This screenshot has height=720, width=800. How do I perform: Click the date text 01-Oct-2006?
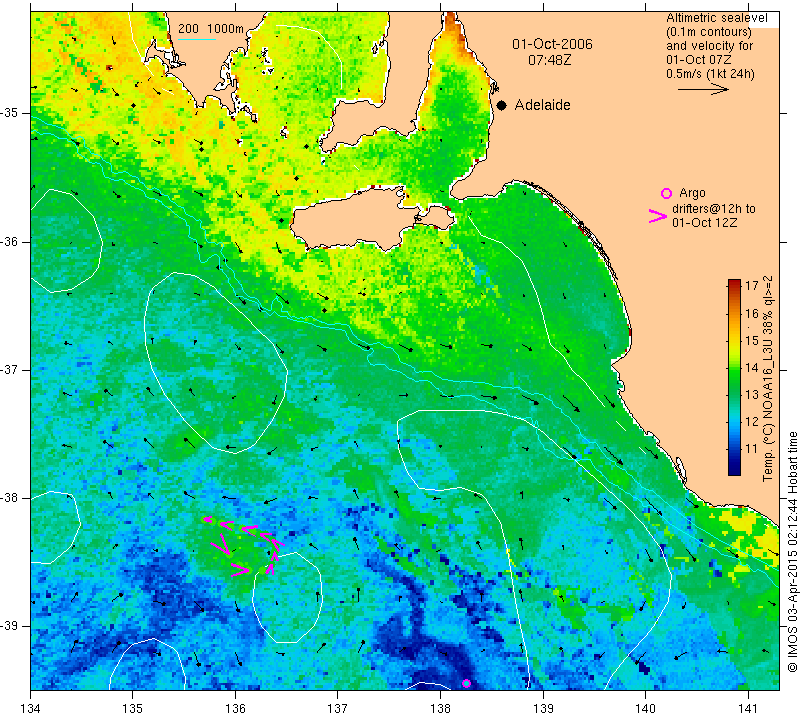click(x=553, y=44)
